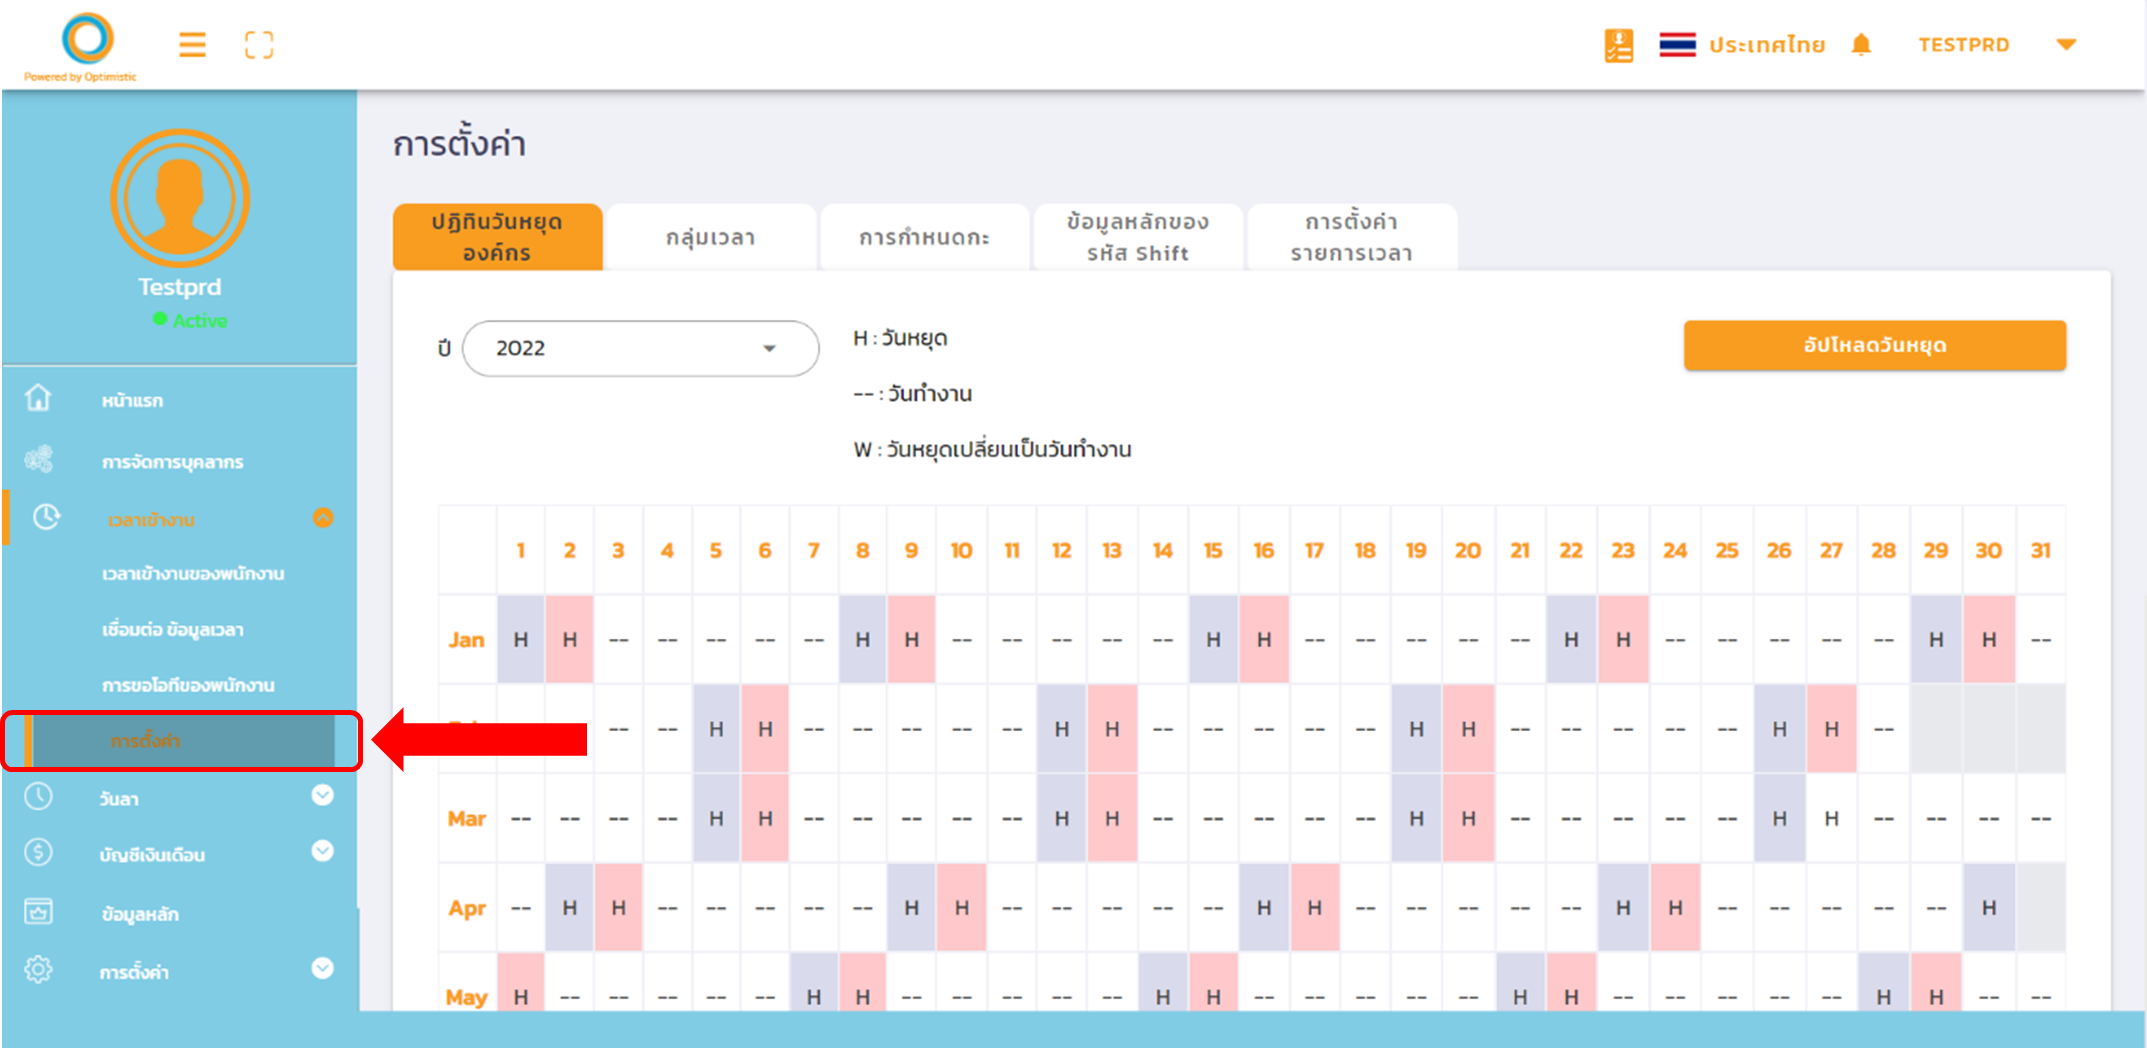This screenshot has width=2147, height=1048.
Task: Click the การจัดการบุคลากร sidebar icon
Action: coord(39,460)
